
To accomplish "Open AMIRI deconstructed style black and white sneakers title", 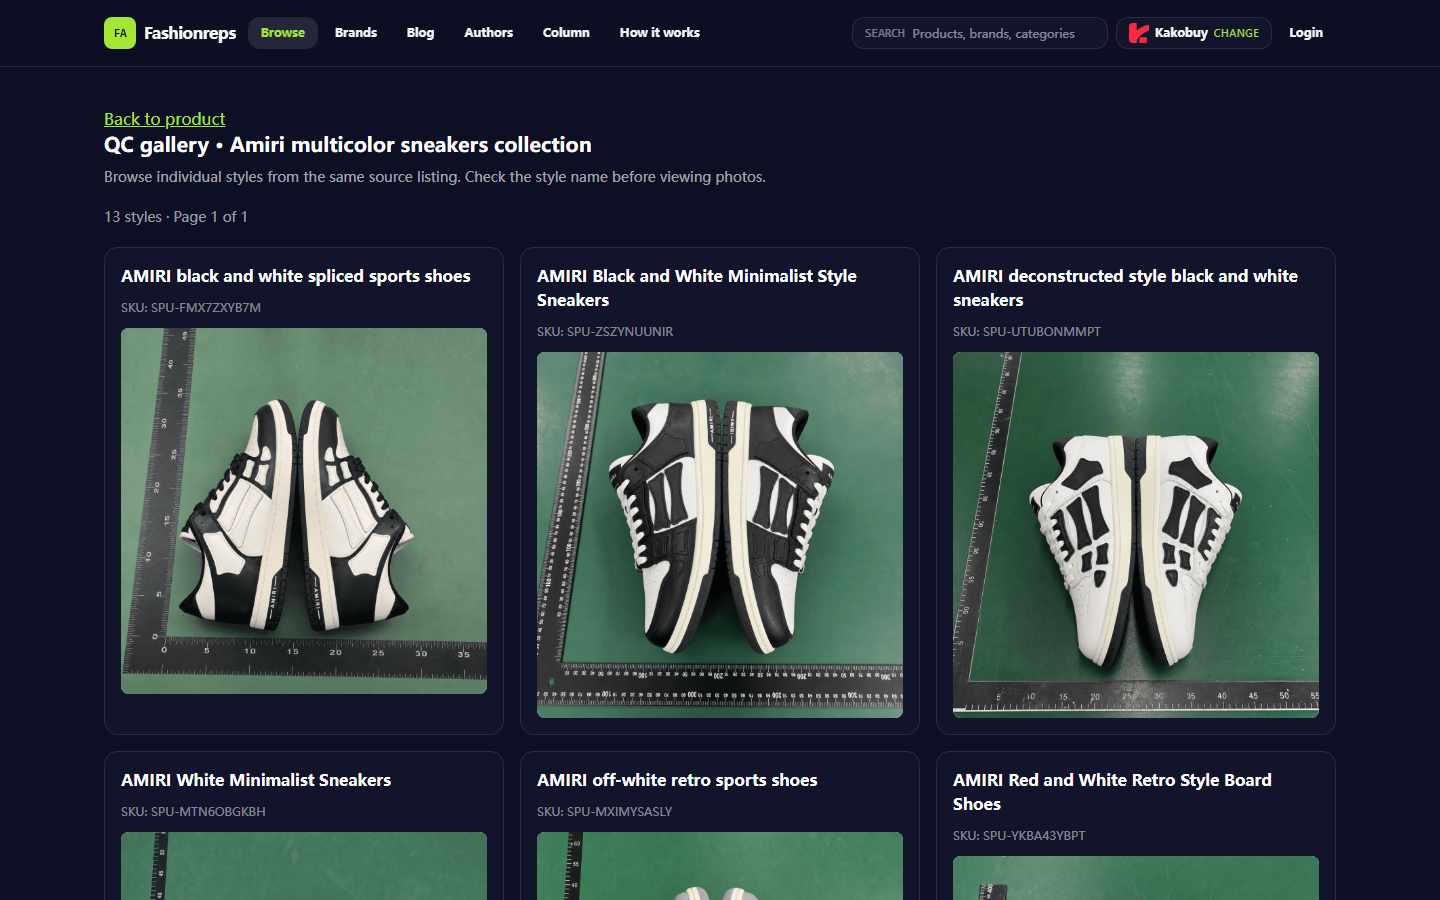I will pyautogui.click(x=1126, y=288).
